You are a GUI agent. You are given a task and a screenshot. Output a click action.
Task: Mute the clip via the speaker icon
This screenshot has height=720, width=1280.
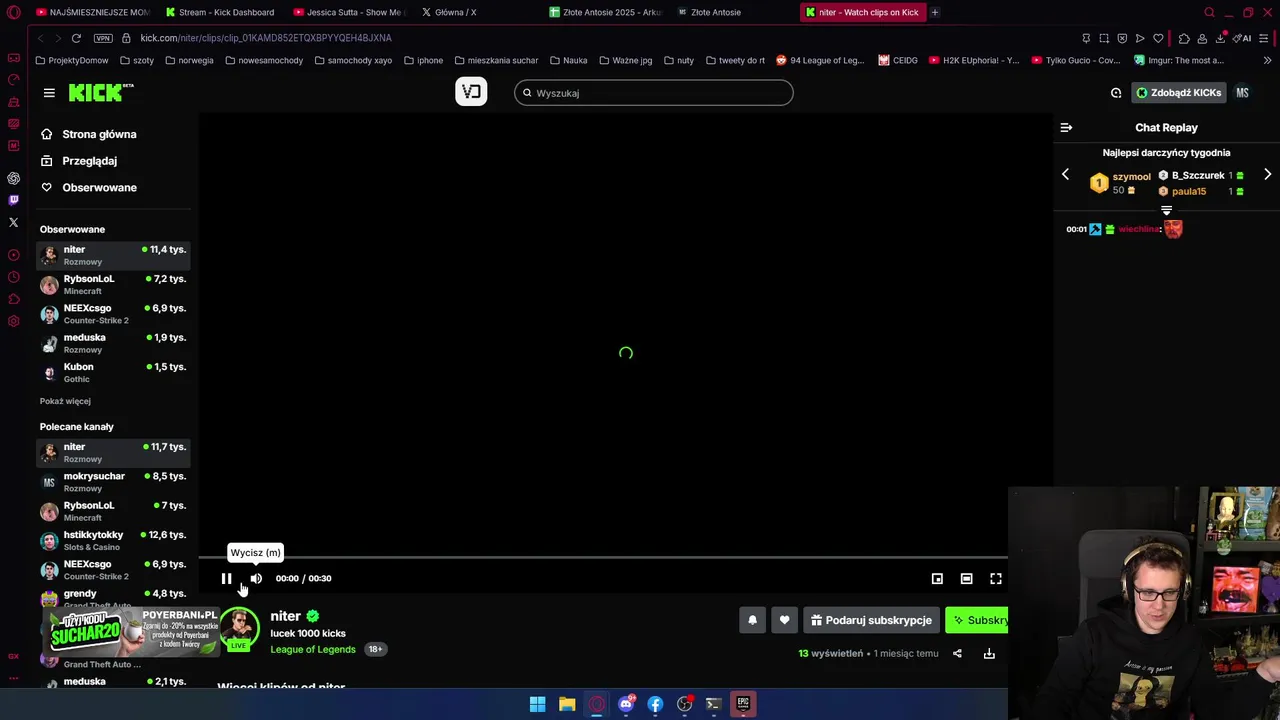[256, 578]
